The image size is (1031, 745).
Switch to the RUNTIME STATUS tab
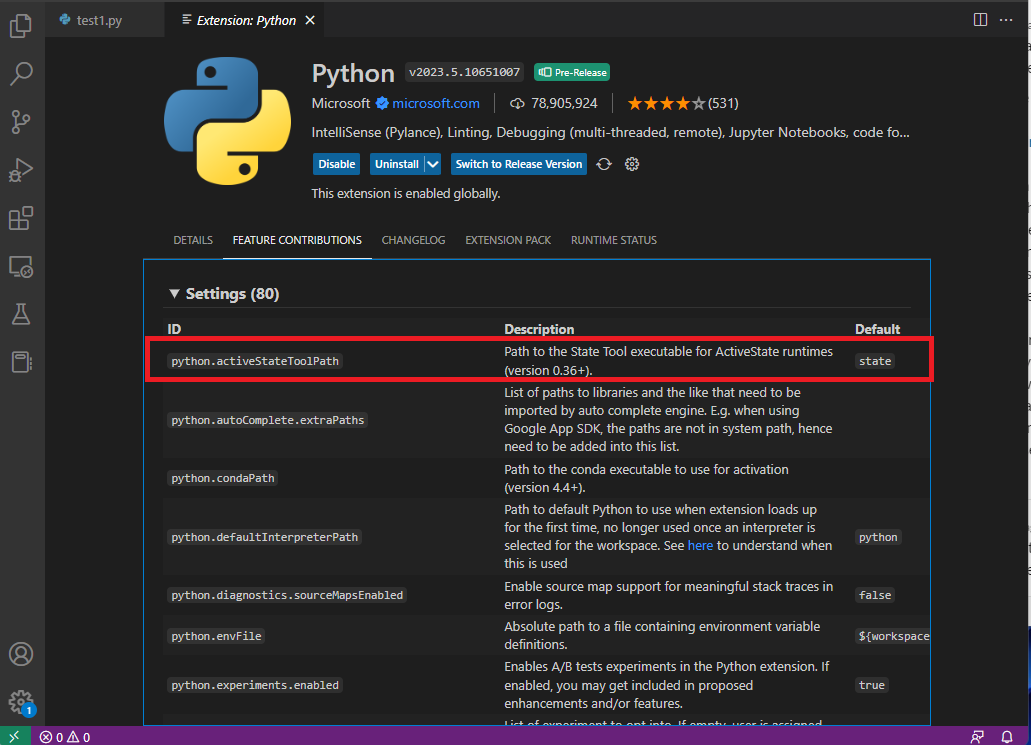click(x=613, y=240)
